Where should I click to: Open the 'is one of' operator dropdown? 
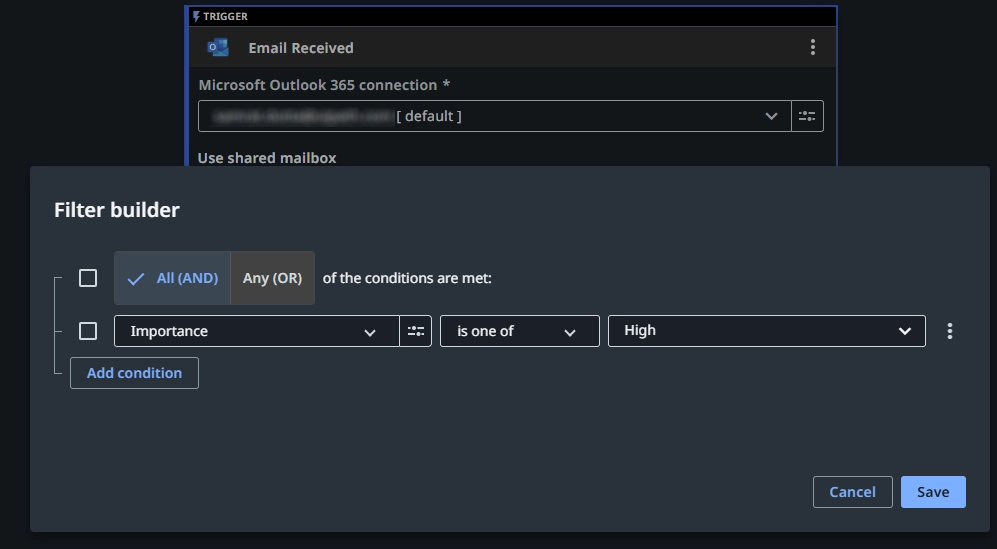[x=519, y=331]
